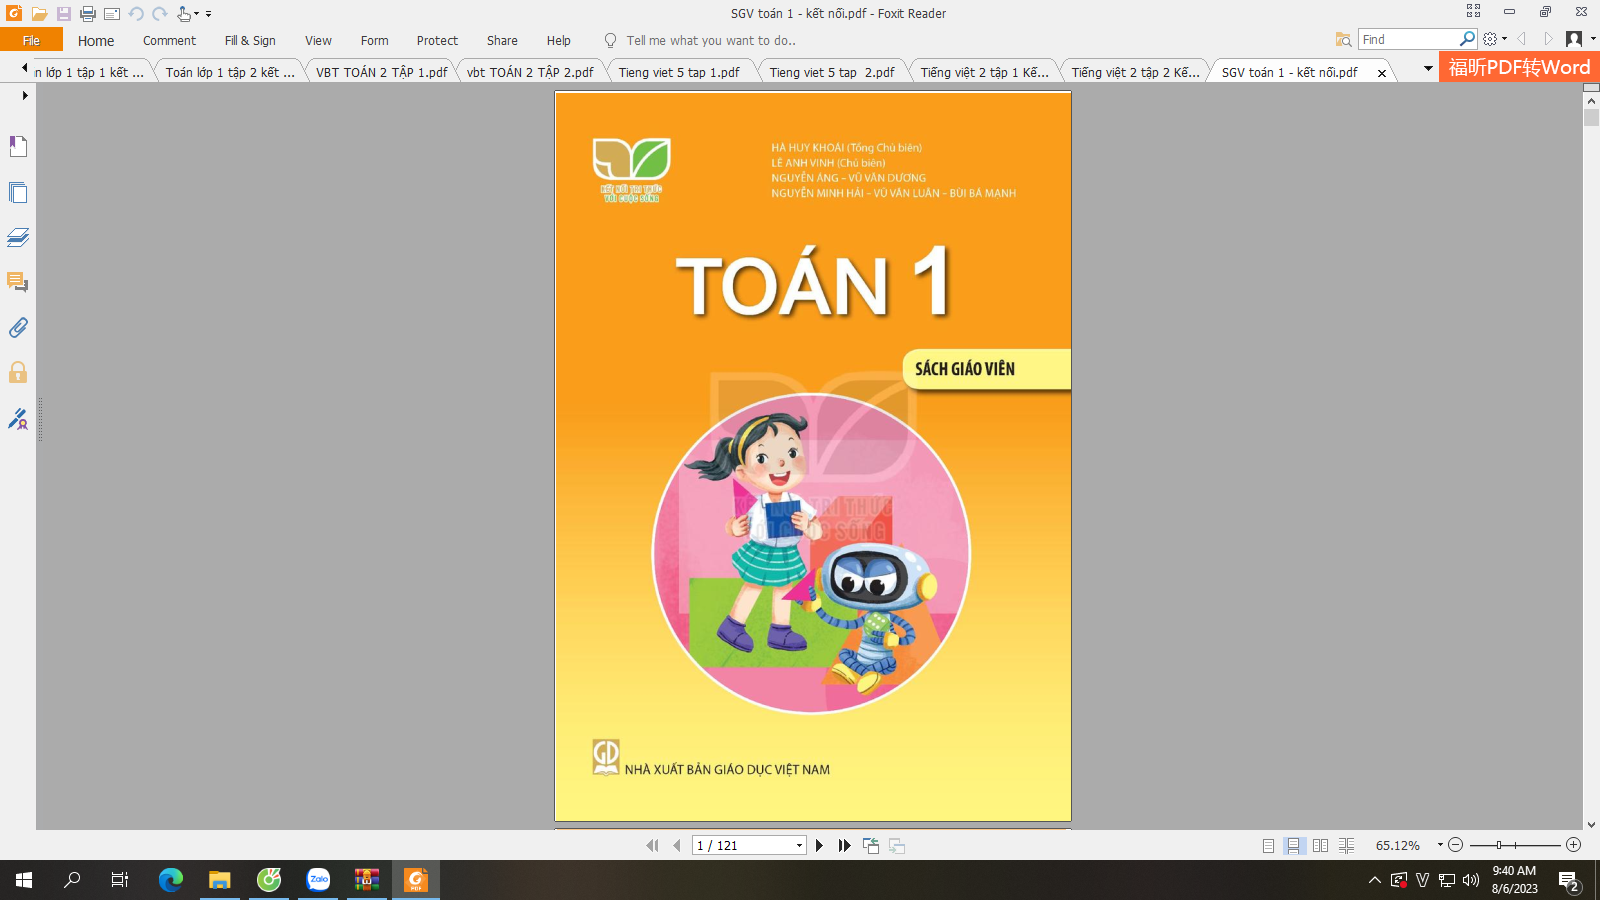Click the Find search field
1600x900 pixels.
(x=1408, y=39)
